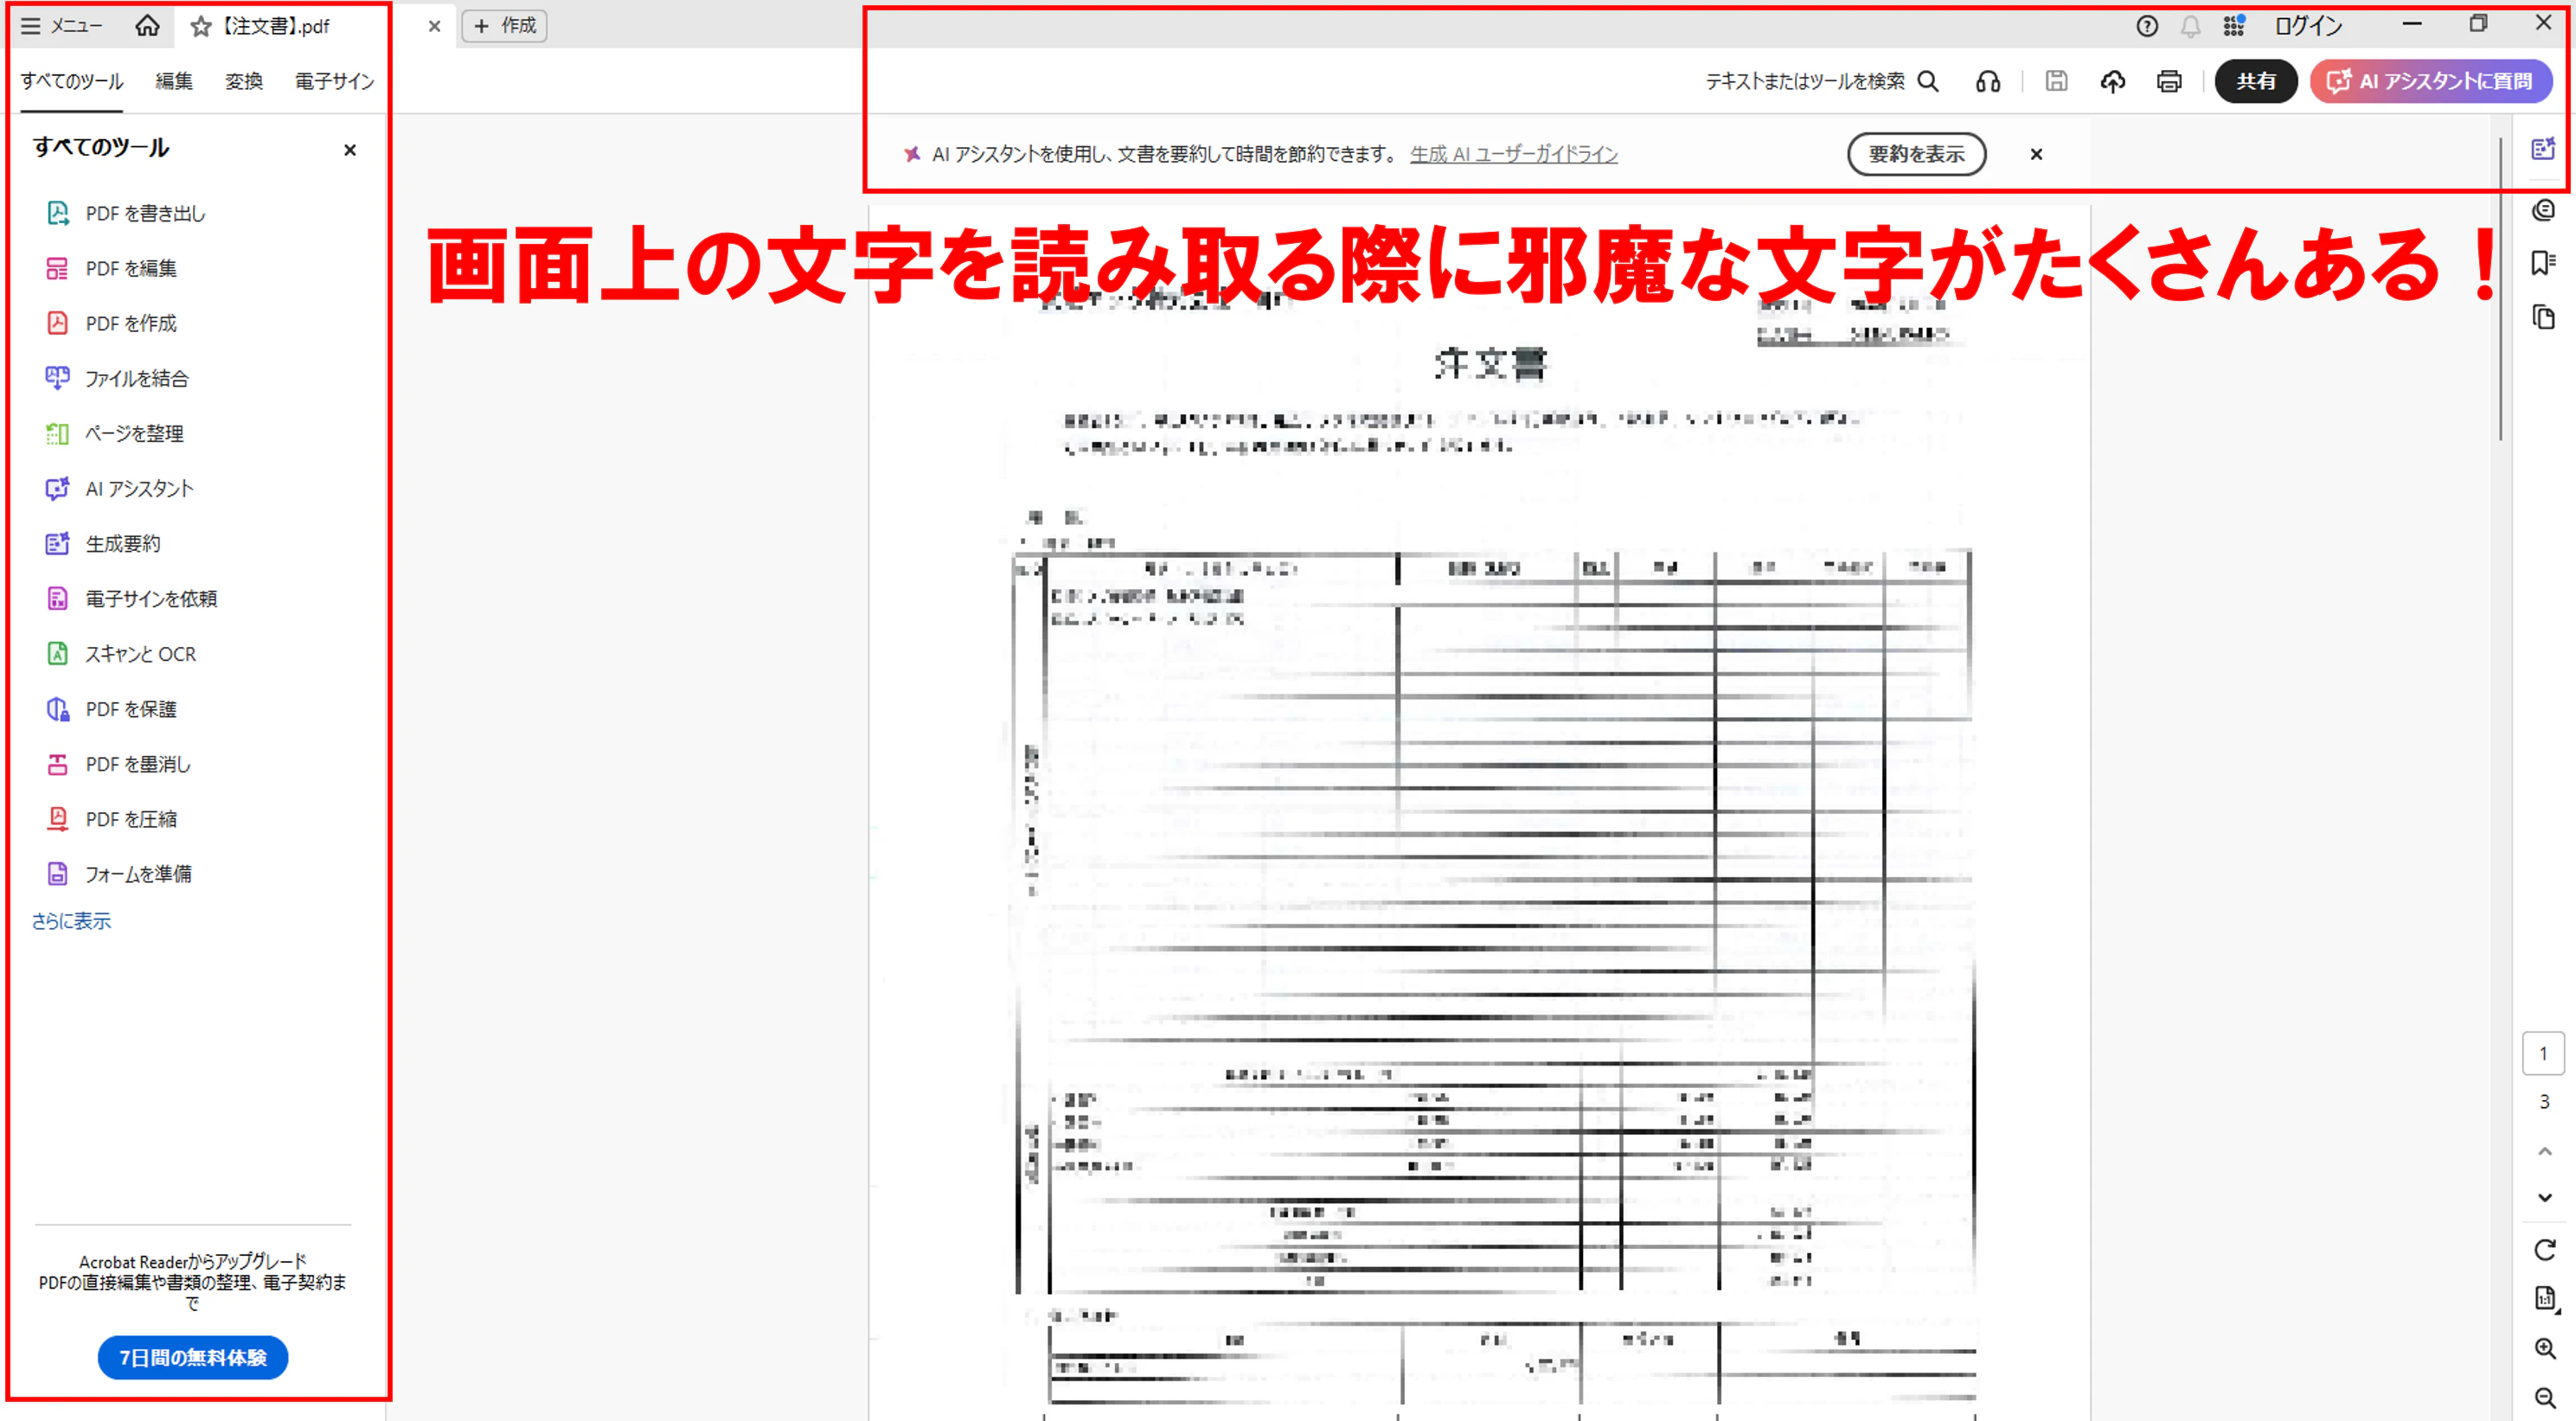This screenshot has height=1421, width=2576.
Task: Close the 【注文書】.pdf tab
Action: pos(434,27)
